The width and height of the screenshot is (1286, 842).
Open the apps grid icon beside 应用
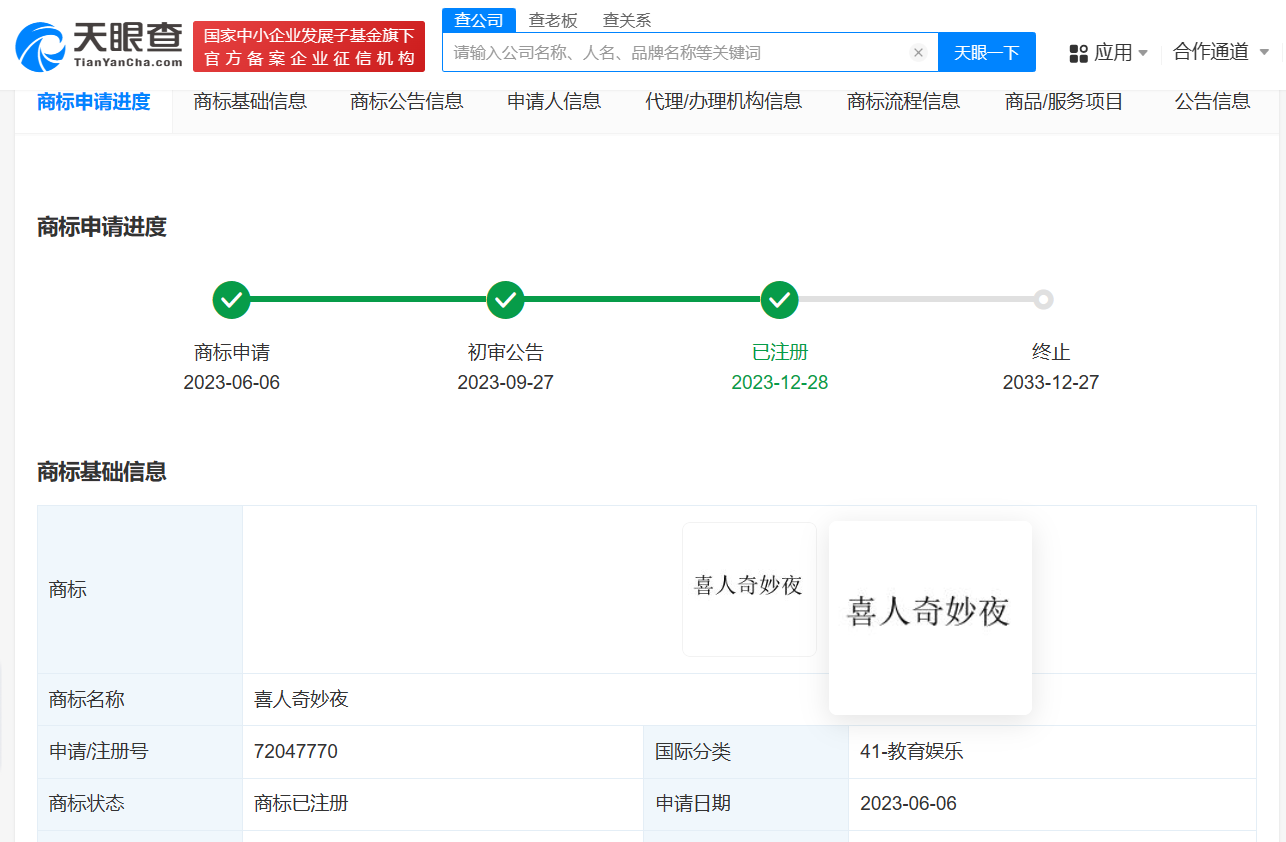1081,52
